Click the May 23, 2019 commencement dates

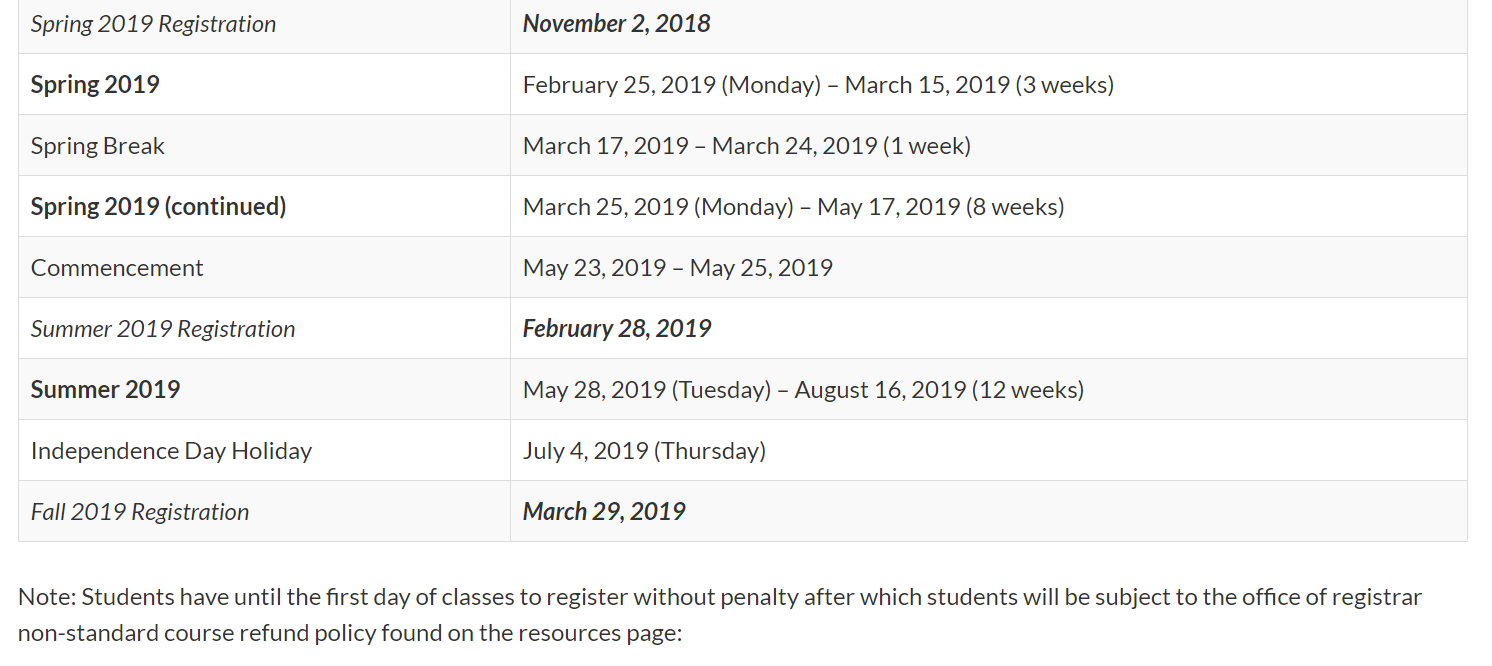pos(677,268)
